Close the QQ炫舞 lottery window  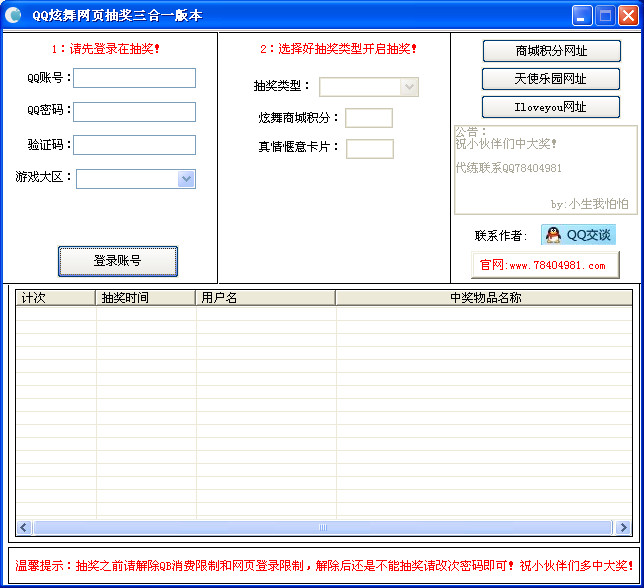point(628,16)
